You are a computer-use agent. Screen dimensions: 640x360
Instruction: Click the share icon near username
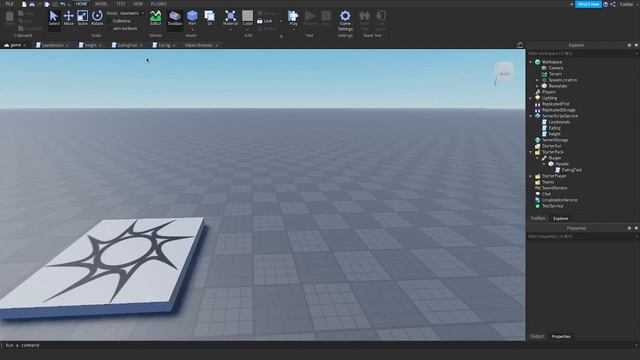pyautogui.click(x=613, y=4)
